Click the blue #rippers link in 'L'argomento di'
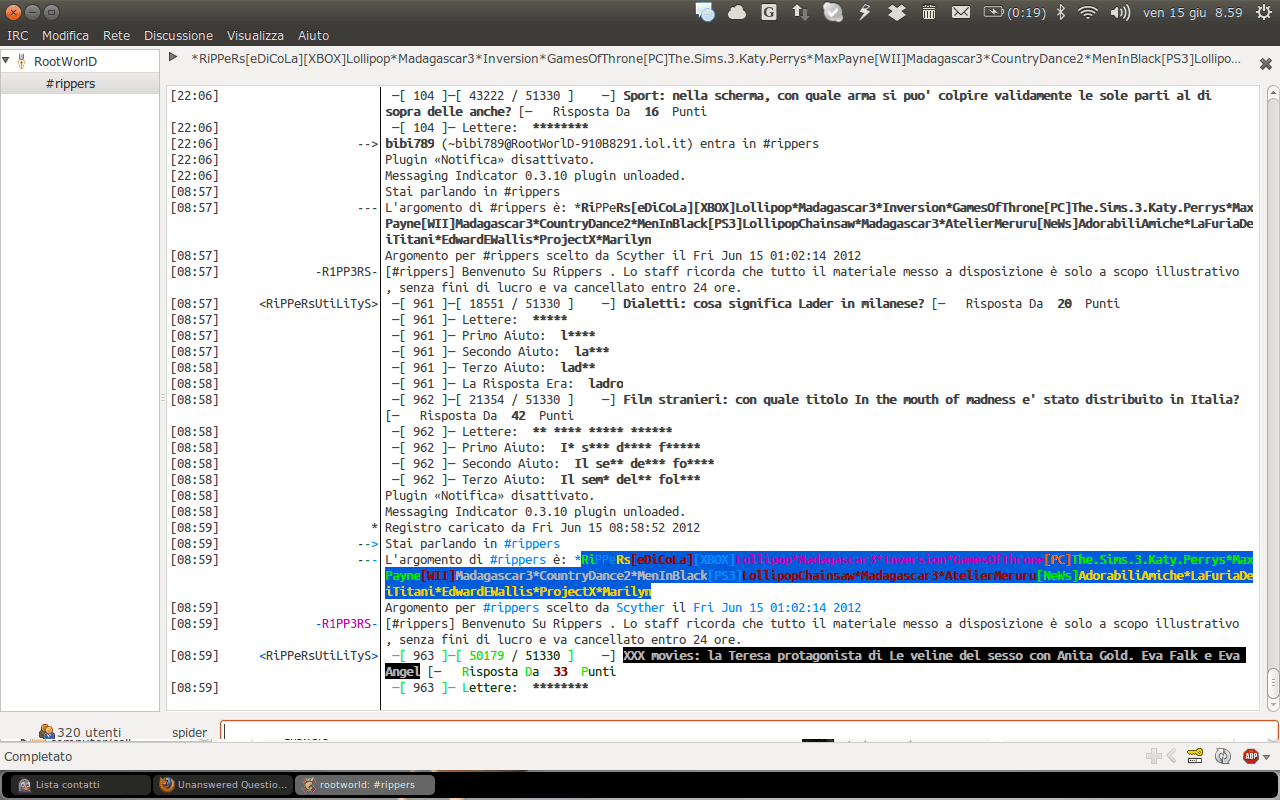 (x=517, y=560)
